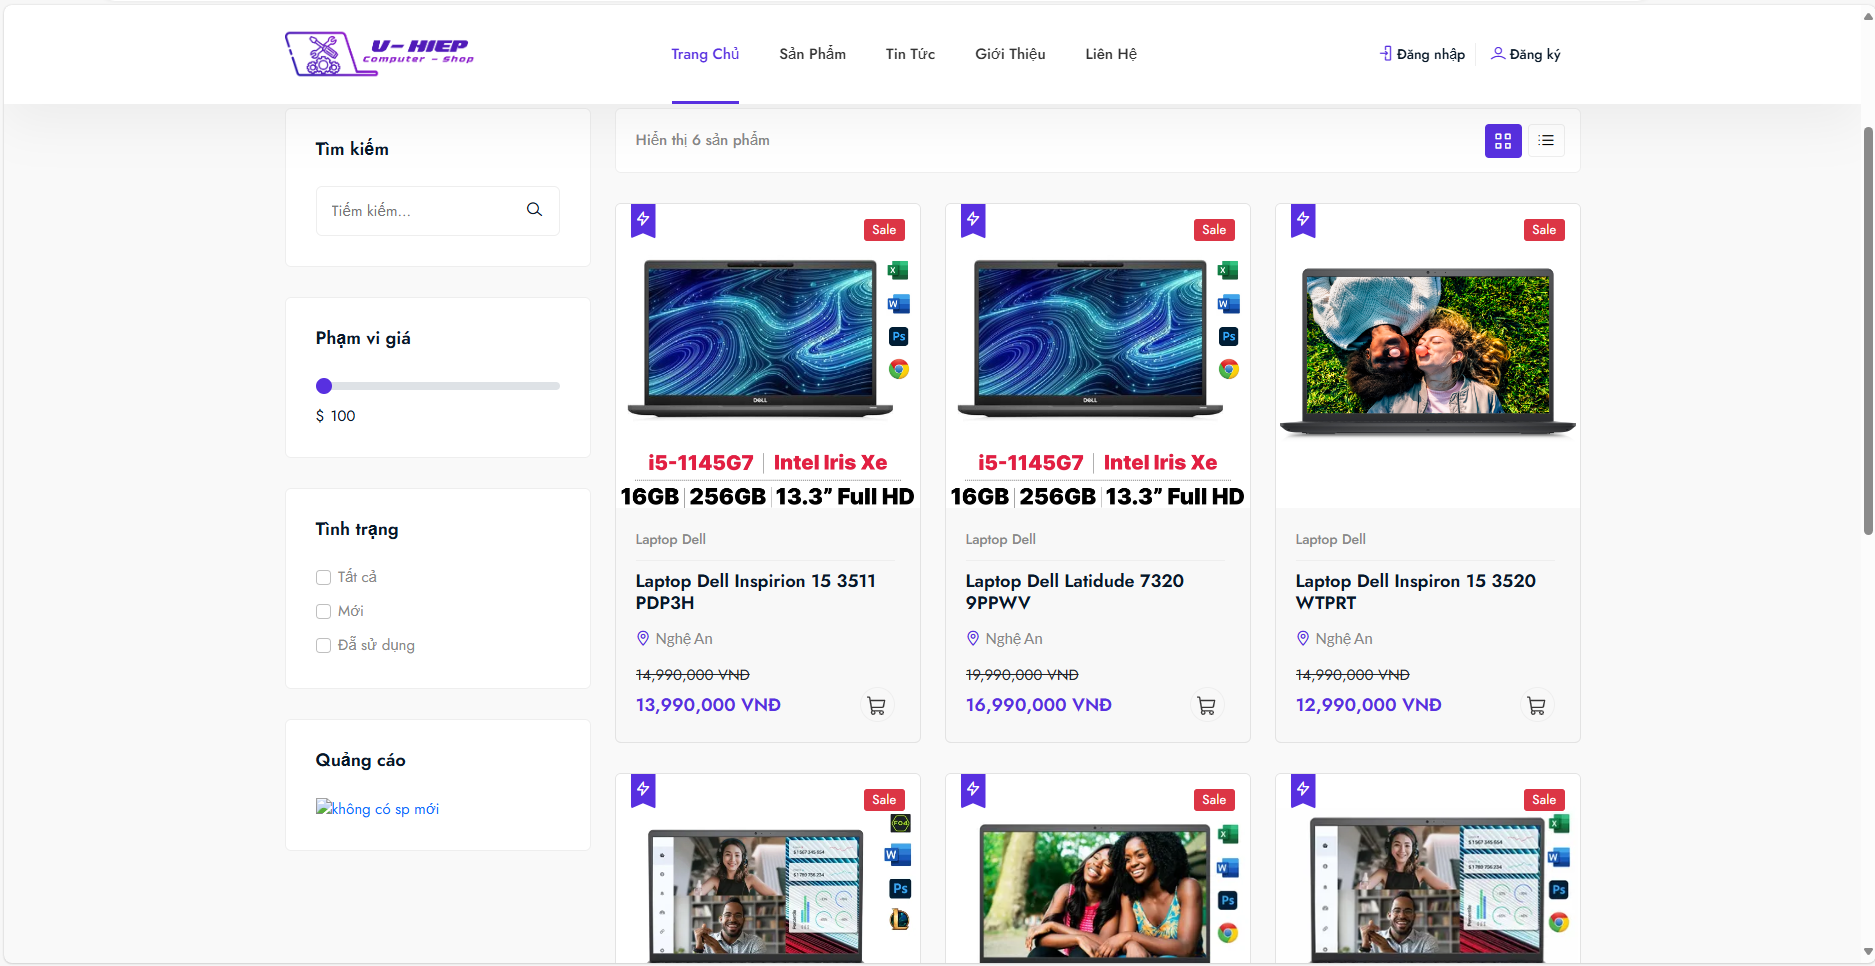Open Liên Hệ menu item
Viewport: 1875px width, 966px height.
click(1111, 54)
